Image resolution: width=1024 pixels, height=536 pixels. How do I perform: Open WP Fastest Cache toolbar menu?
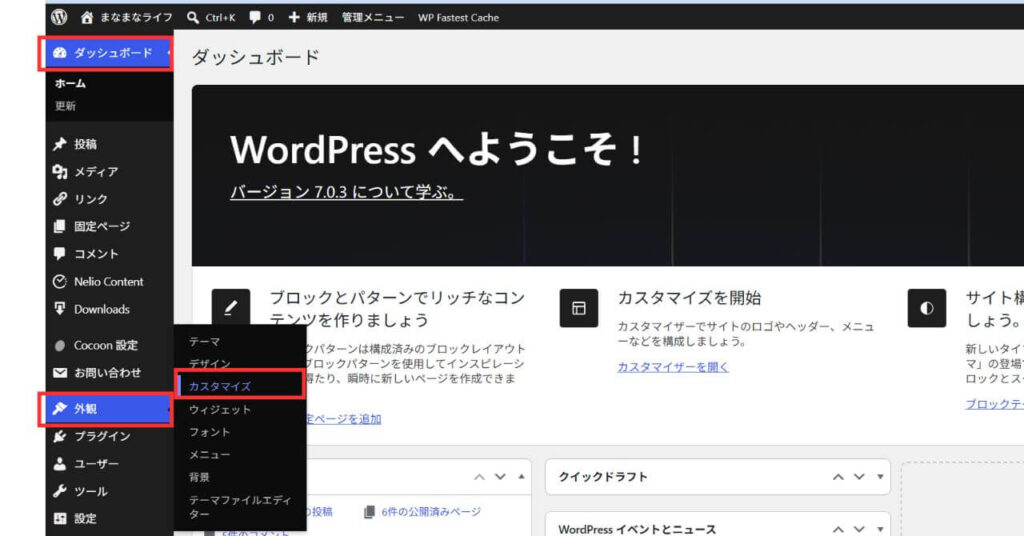(458, 18)
